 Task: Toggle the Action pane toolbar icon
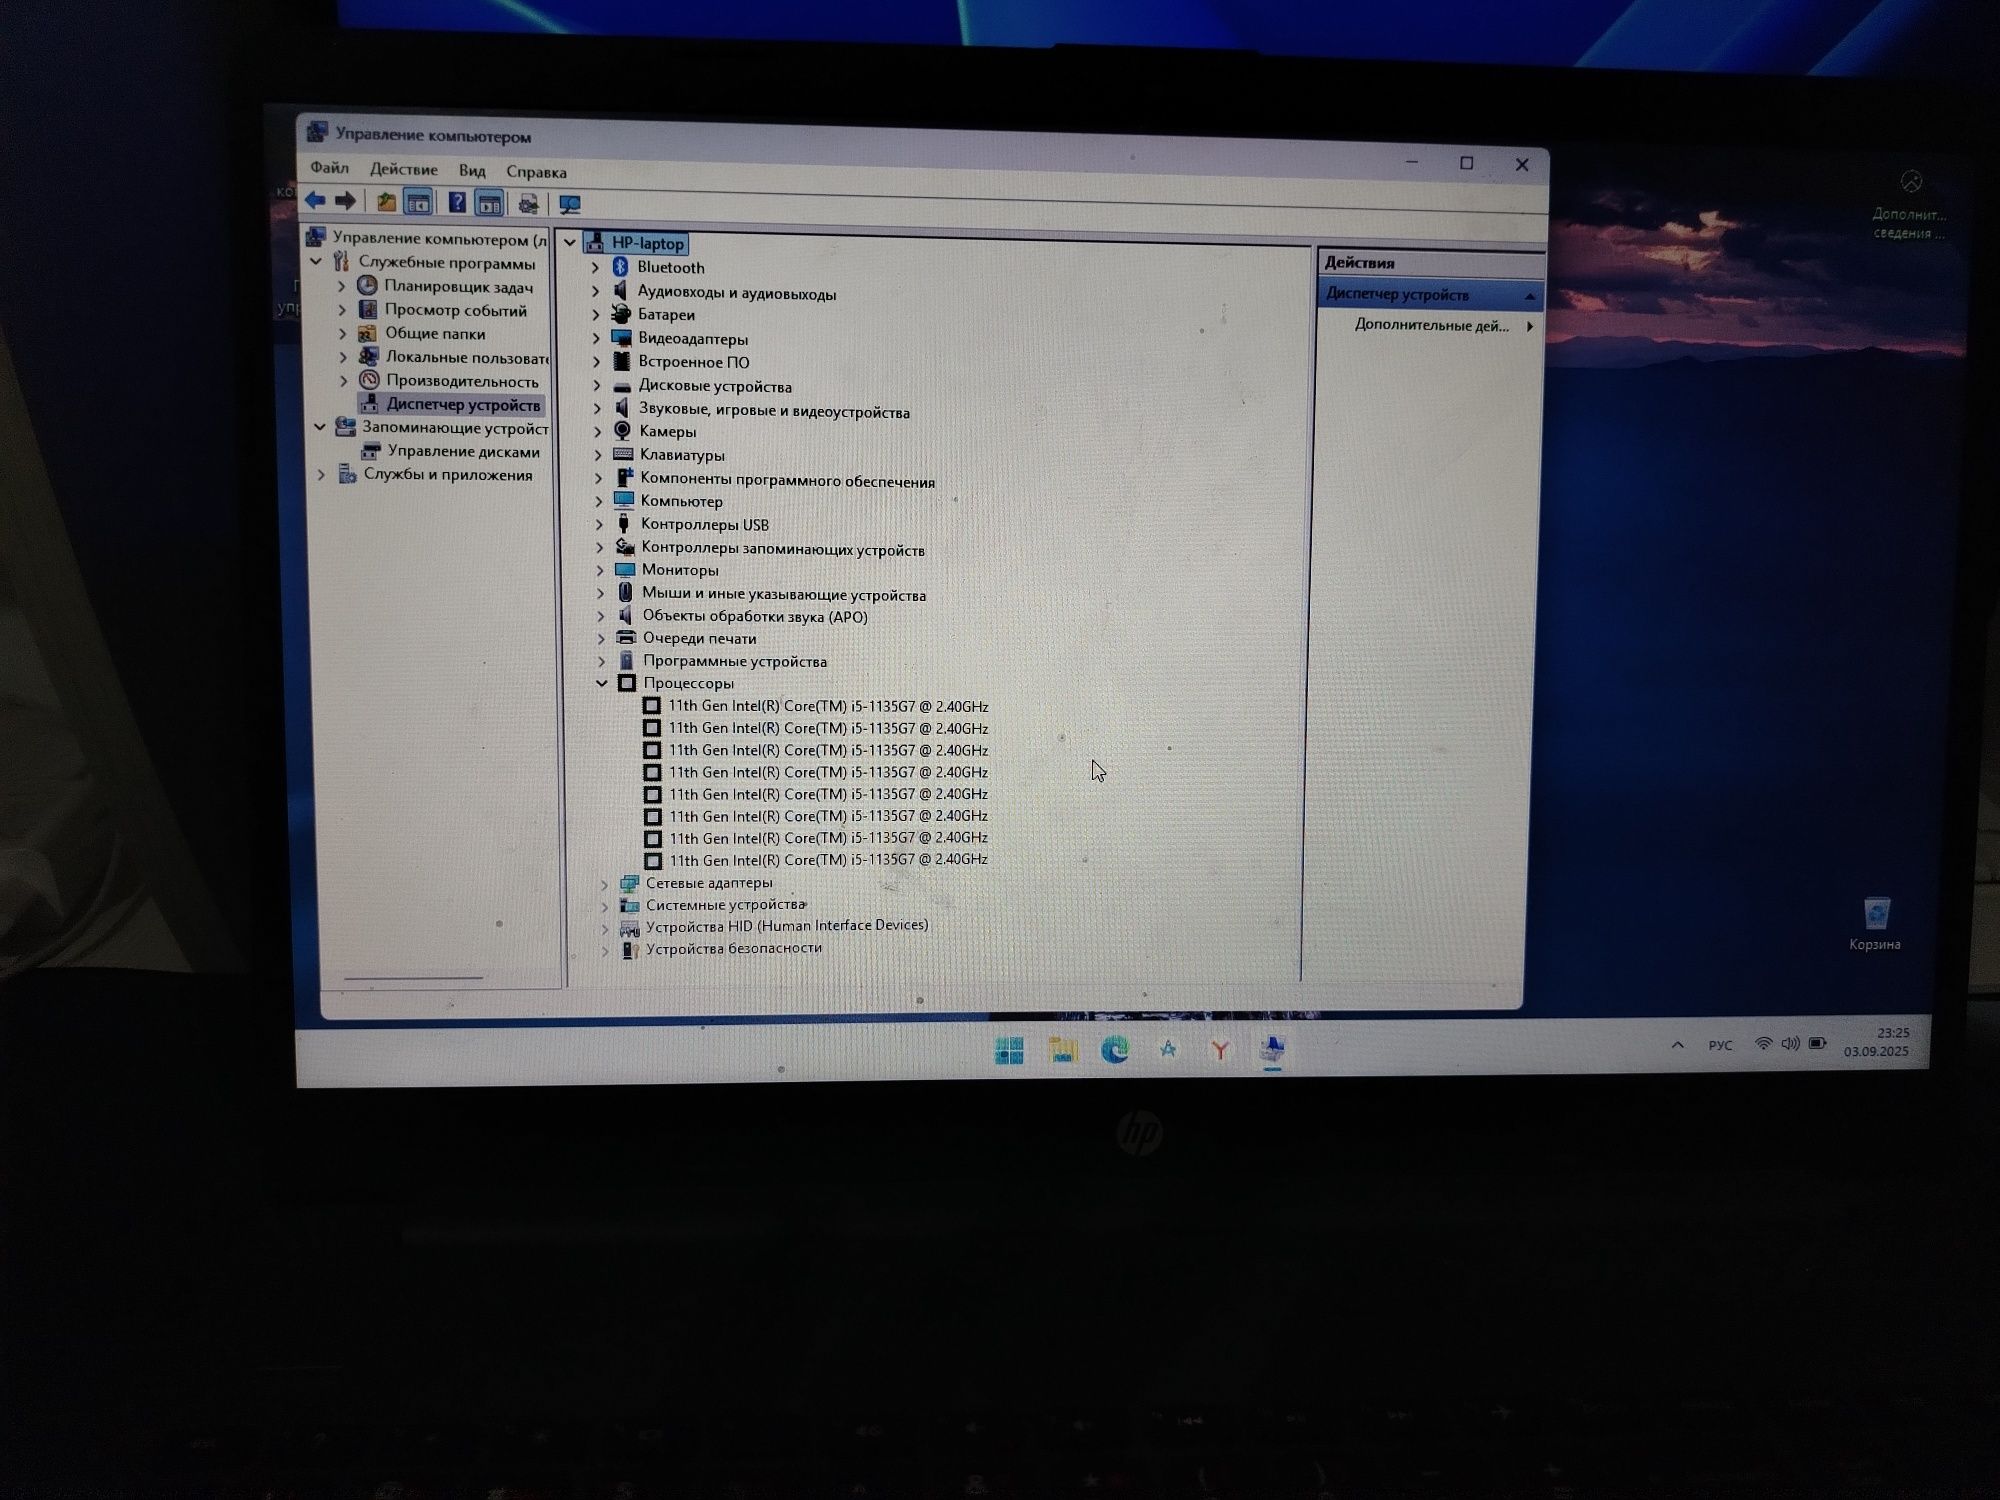489,204
